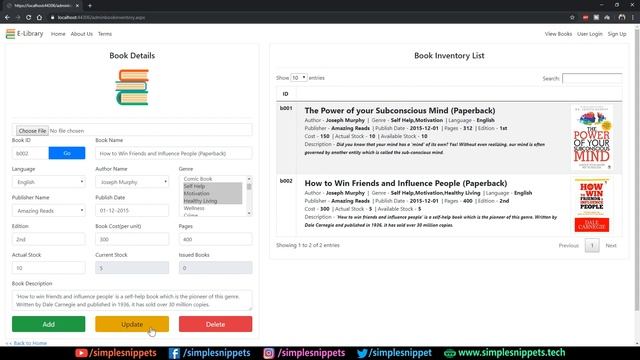Follow the Back to Home link
Viewport: 640px width, 360px height.
click(x=27, y=343)
